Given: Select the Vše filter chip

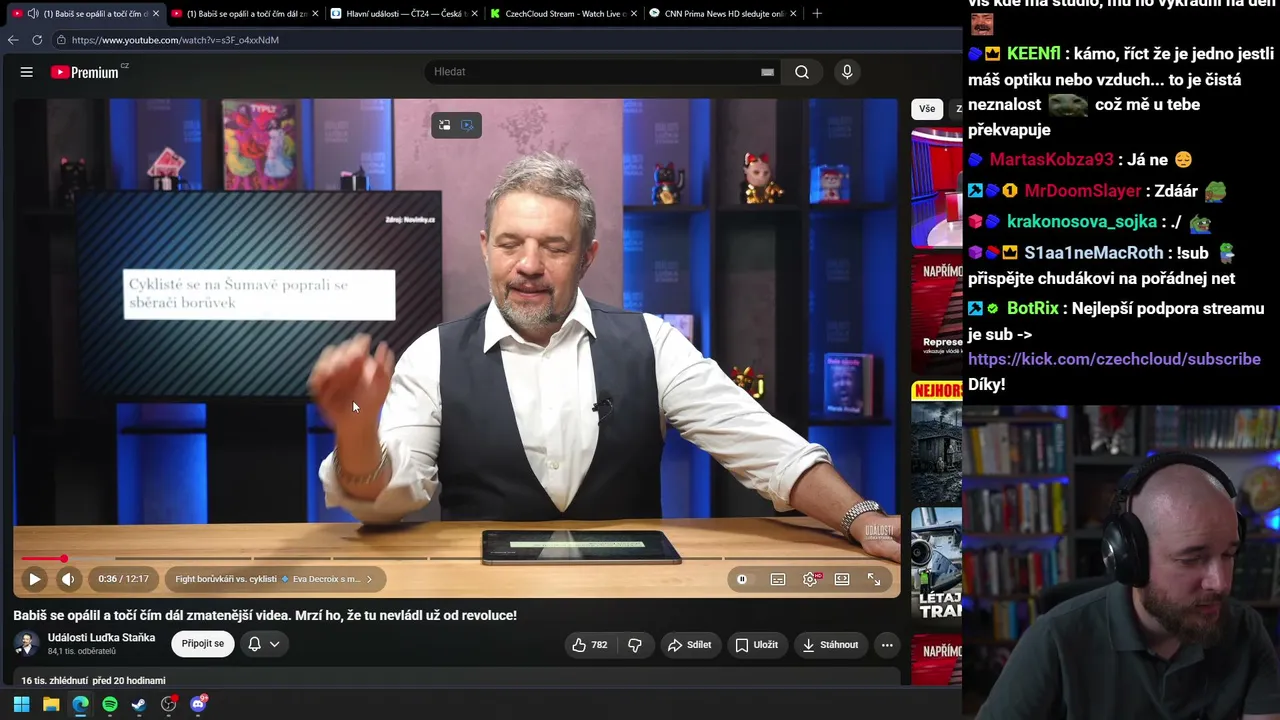Looking at the screenshot, I should (x=927, y=109).
